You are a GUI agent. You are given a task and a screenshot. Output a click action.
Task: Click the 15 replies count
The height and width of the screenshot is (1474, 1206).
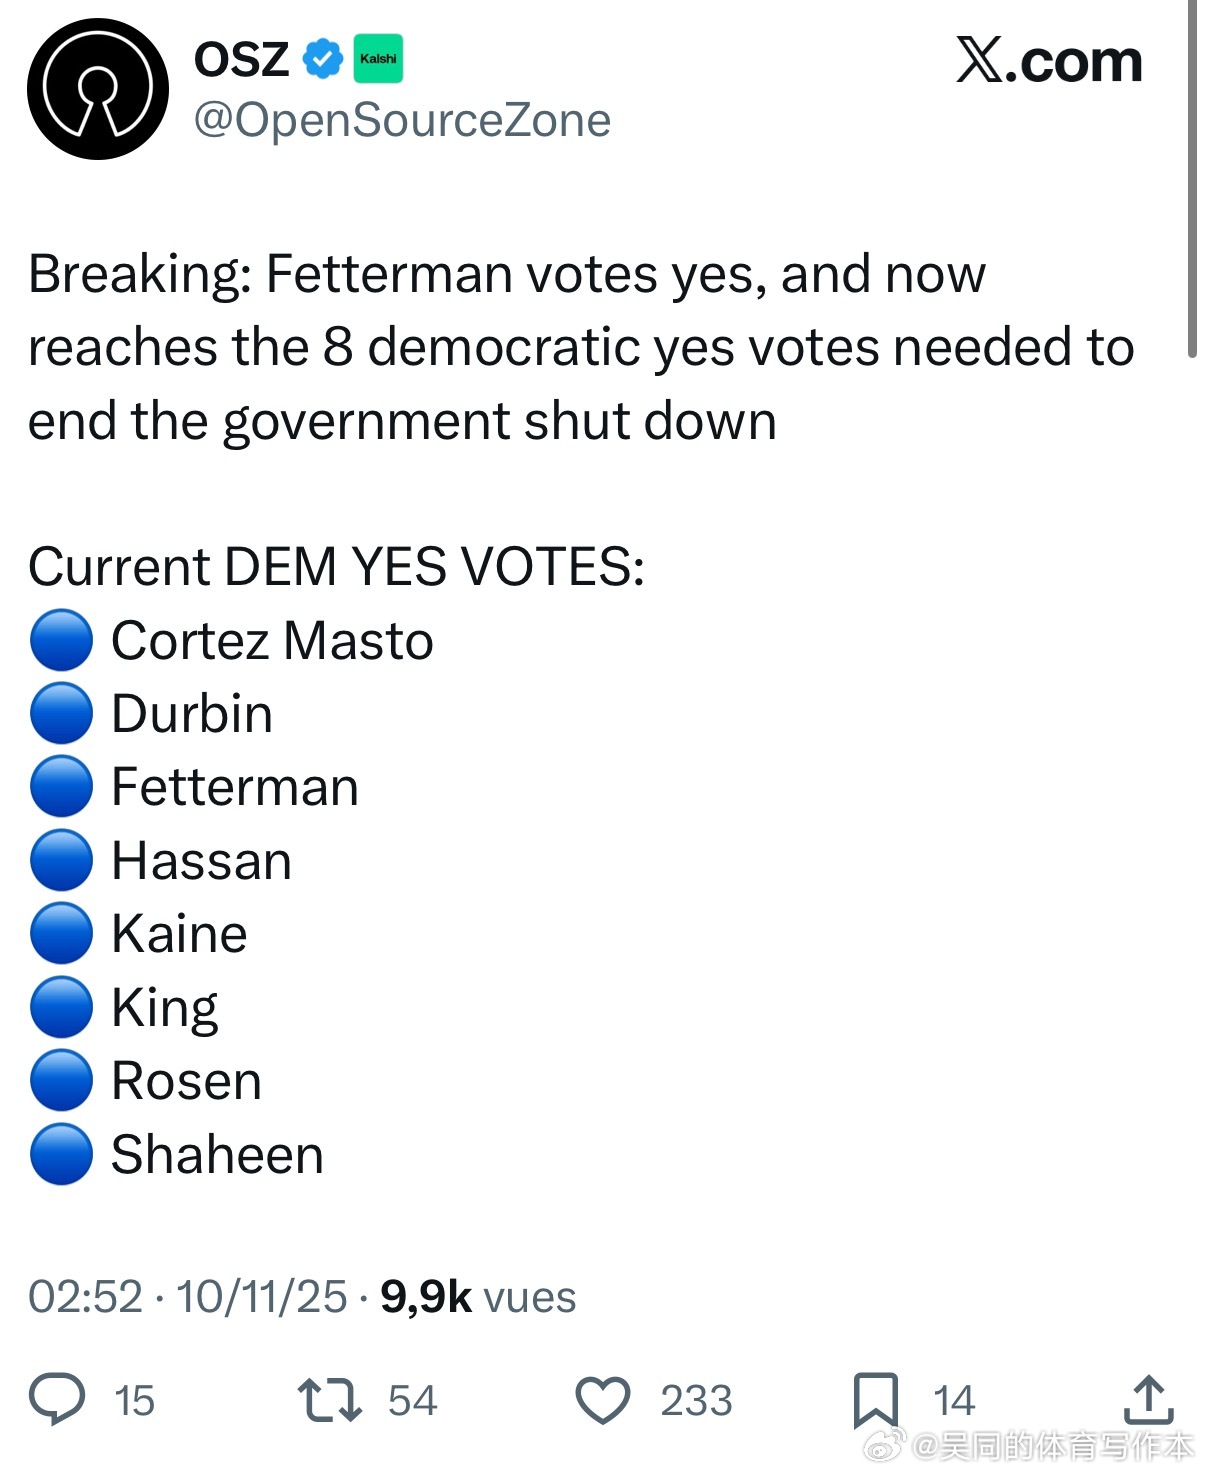click(x=134, y=1401)
